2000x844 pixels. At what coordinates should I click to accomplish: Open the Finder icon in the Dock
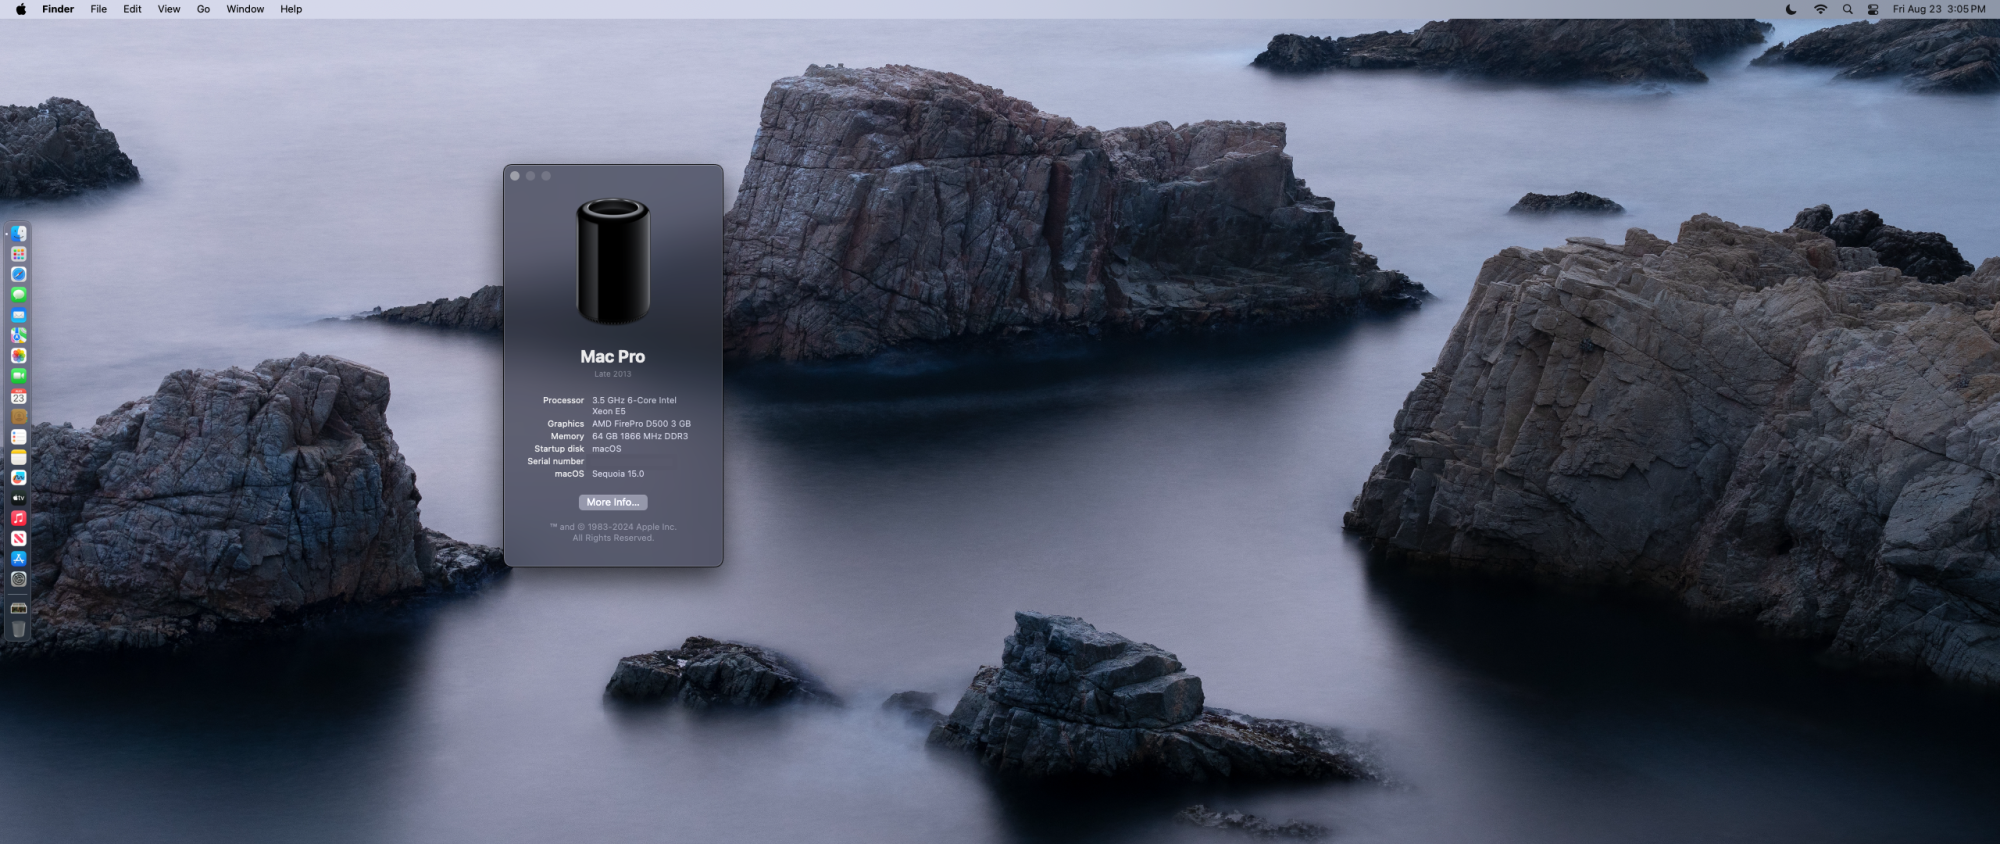point(19,234)
